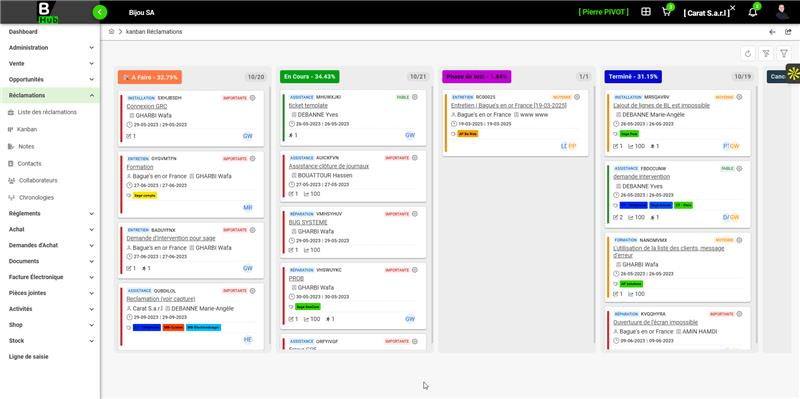800x399 pixels.
Task: Open gear on Demande d'intervention pour sage card
Action: [x=253, y=230]
